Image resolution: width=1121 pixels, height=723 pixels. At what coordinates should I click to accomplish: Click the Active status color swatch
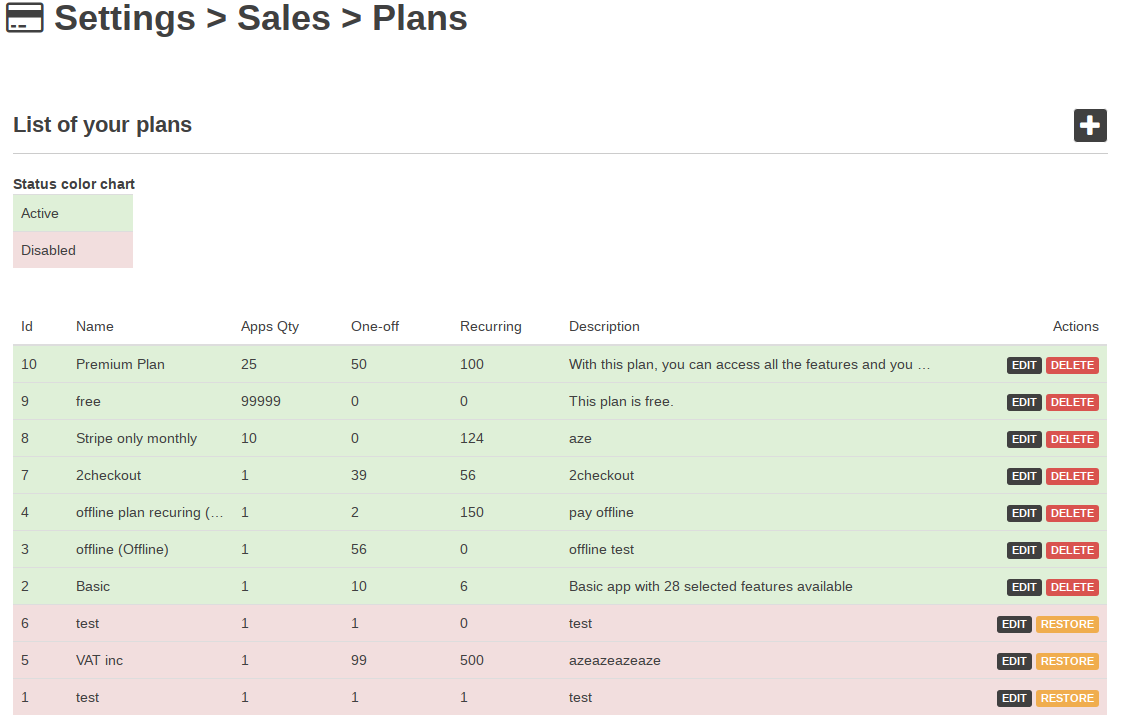click(73, 213)
